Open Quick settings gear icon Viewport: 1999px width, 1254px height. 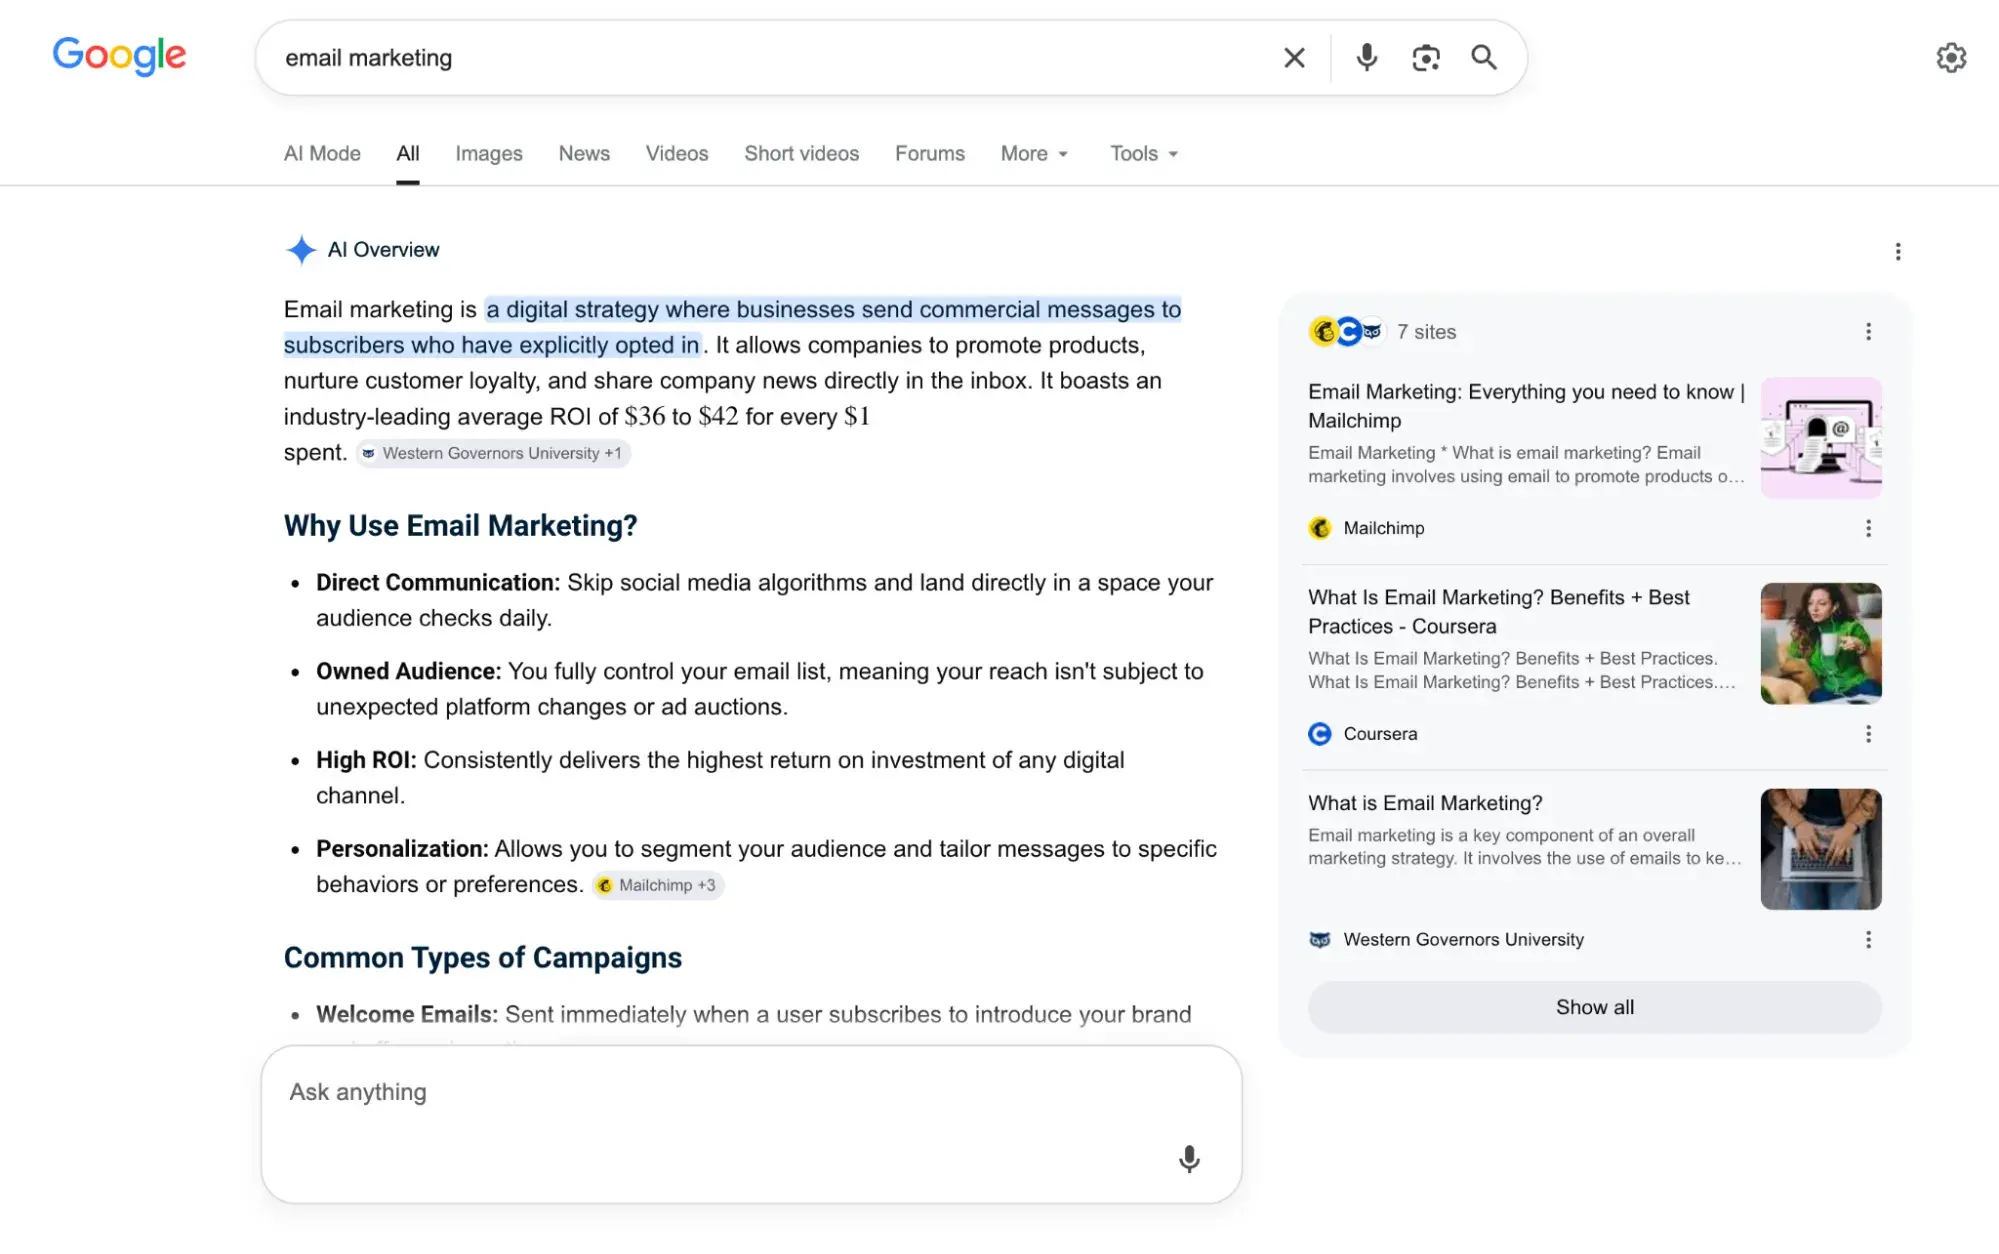[x=1951, y=58]
